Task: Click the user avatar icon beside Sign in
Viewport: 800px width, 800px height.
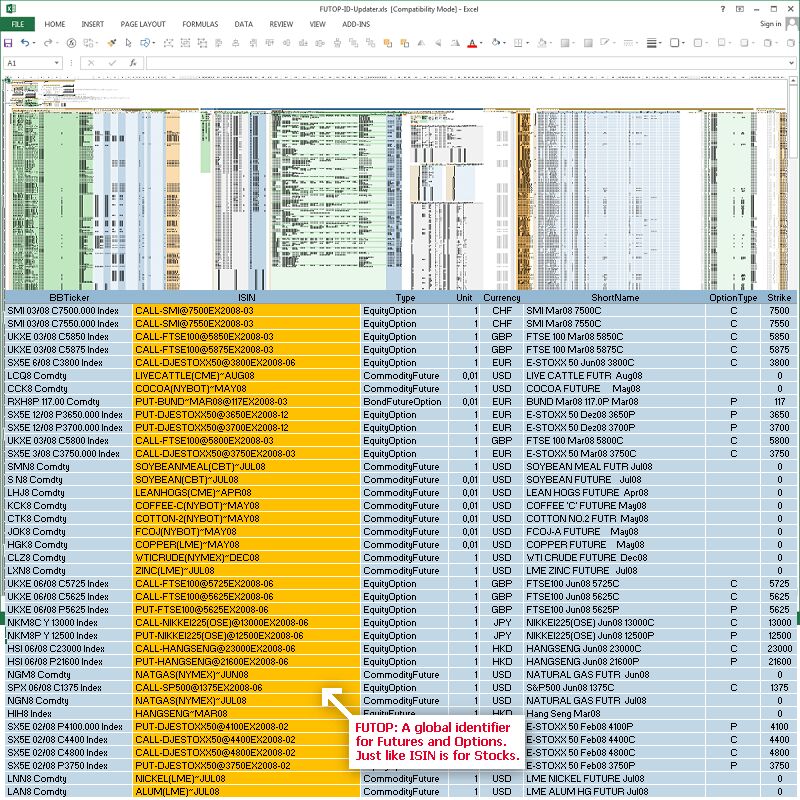Action: click(x=791, y=23)
